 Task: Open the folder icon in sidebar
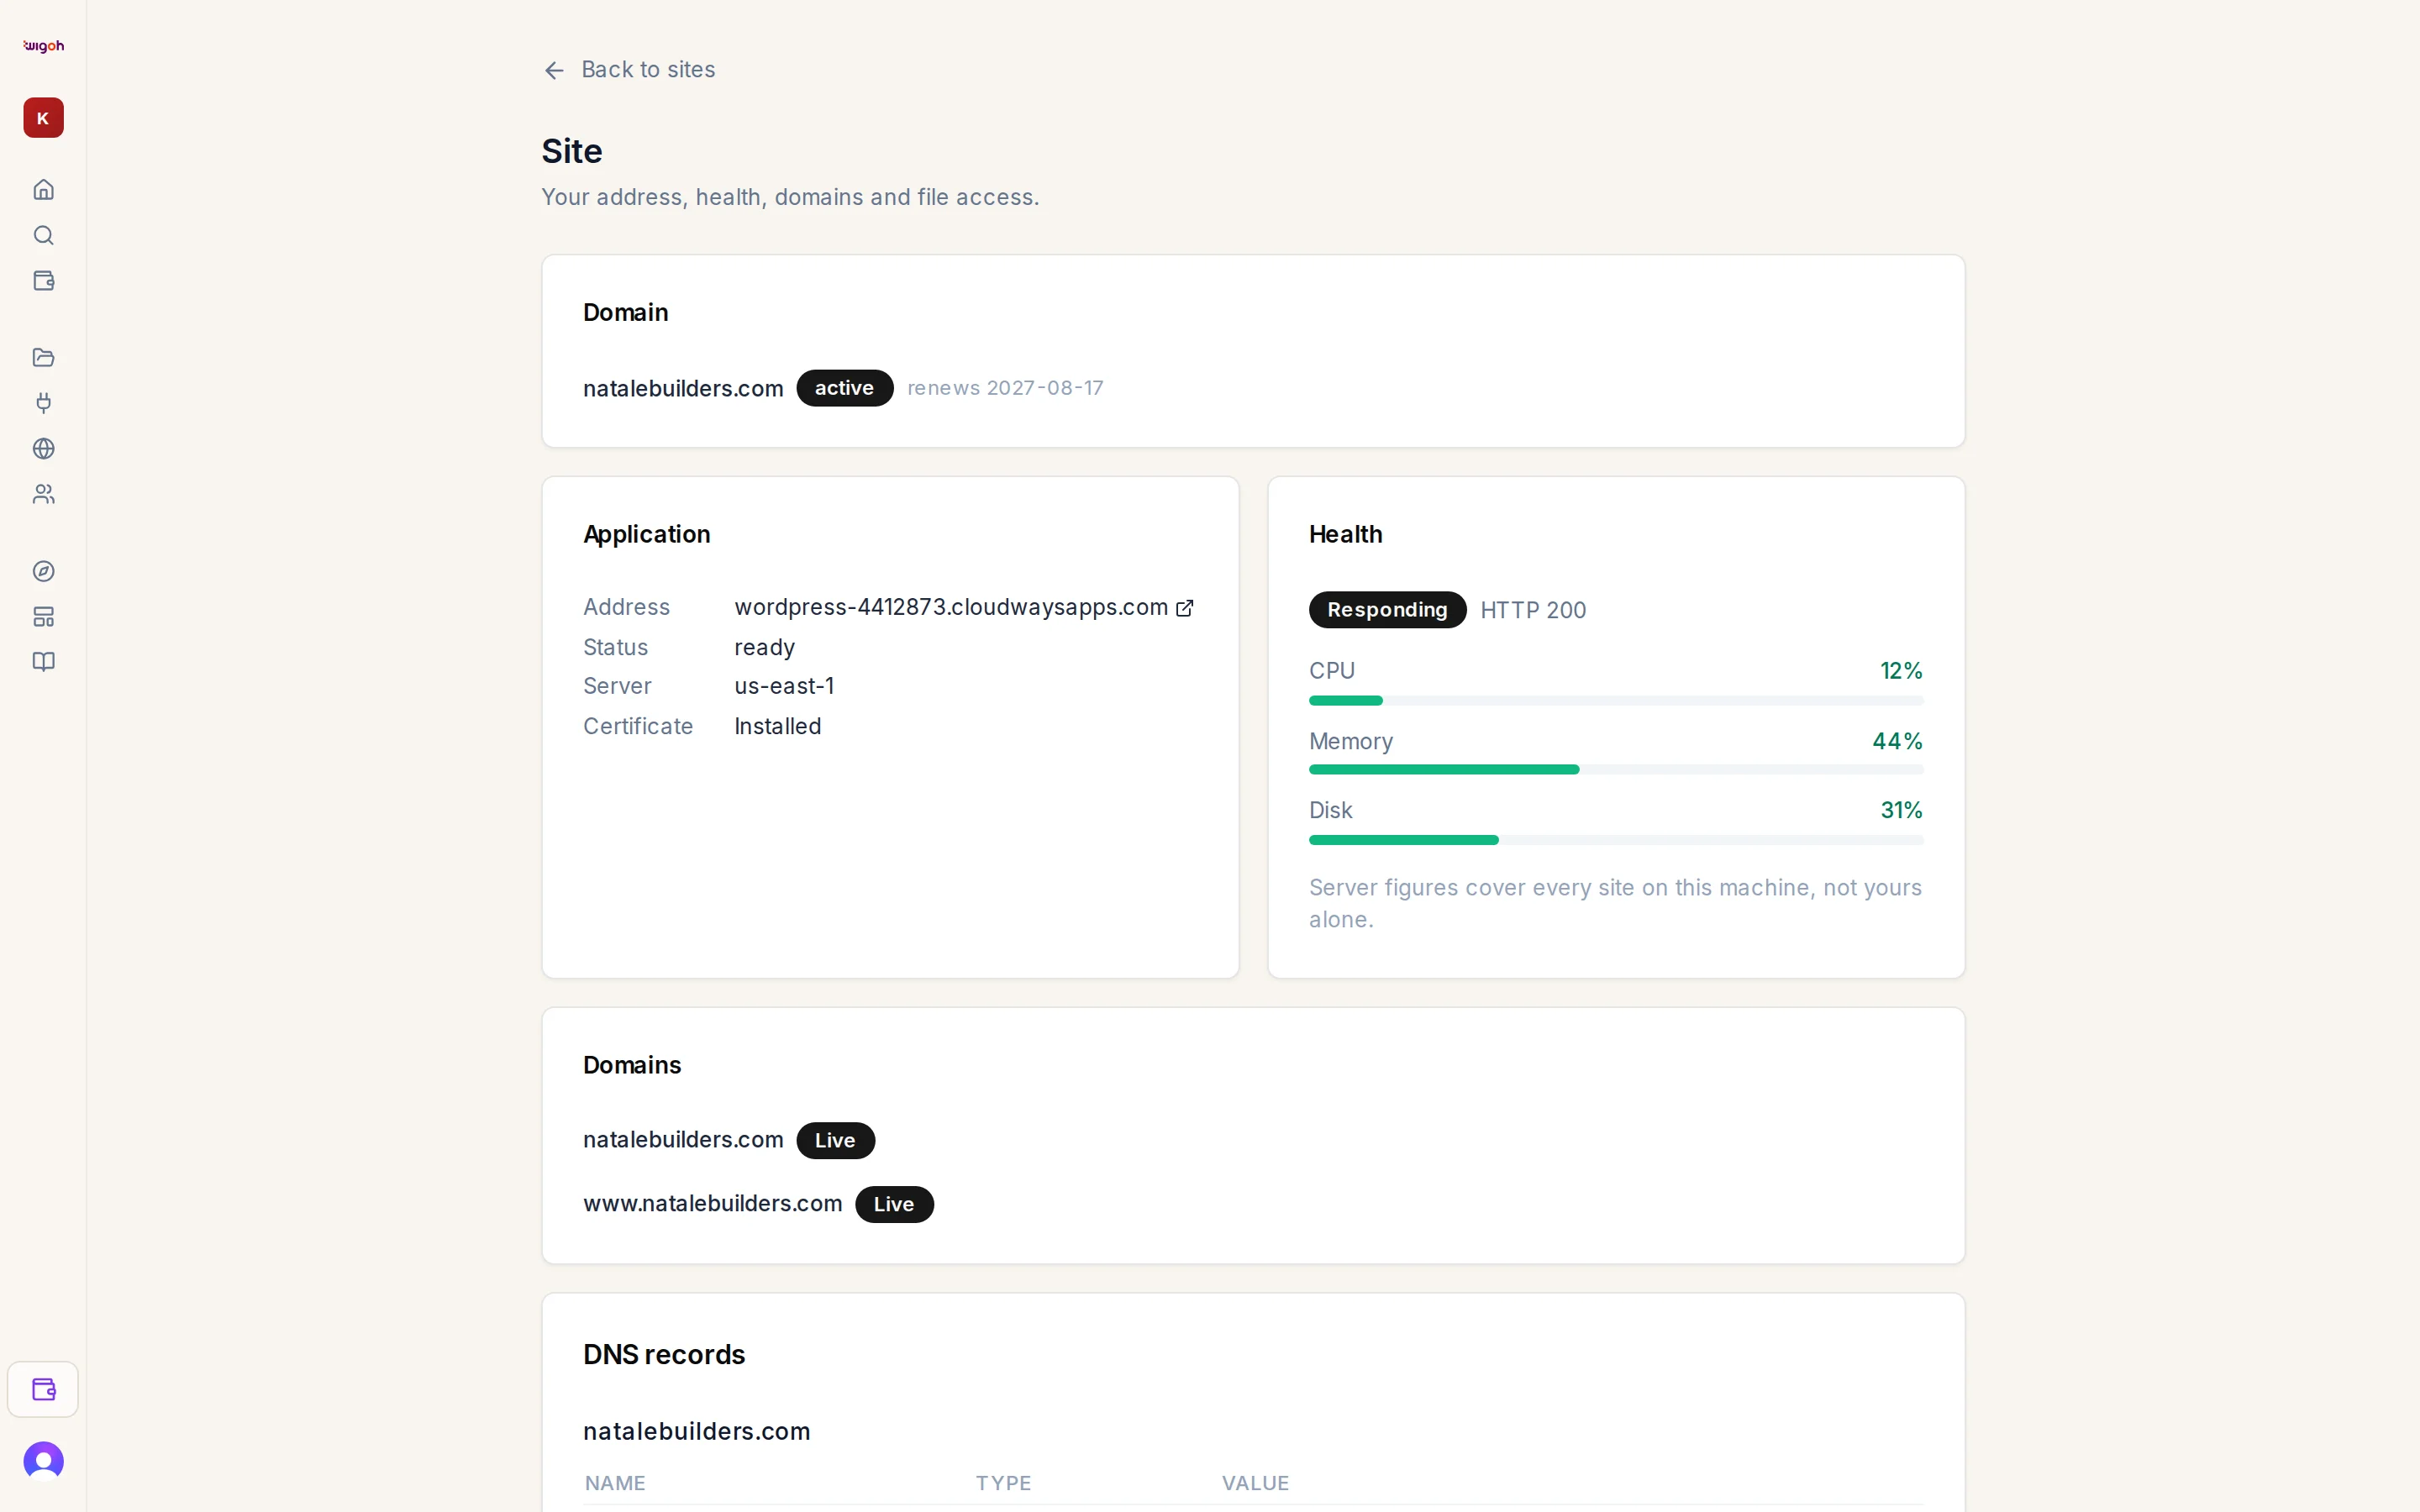[43, 357]
